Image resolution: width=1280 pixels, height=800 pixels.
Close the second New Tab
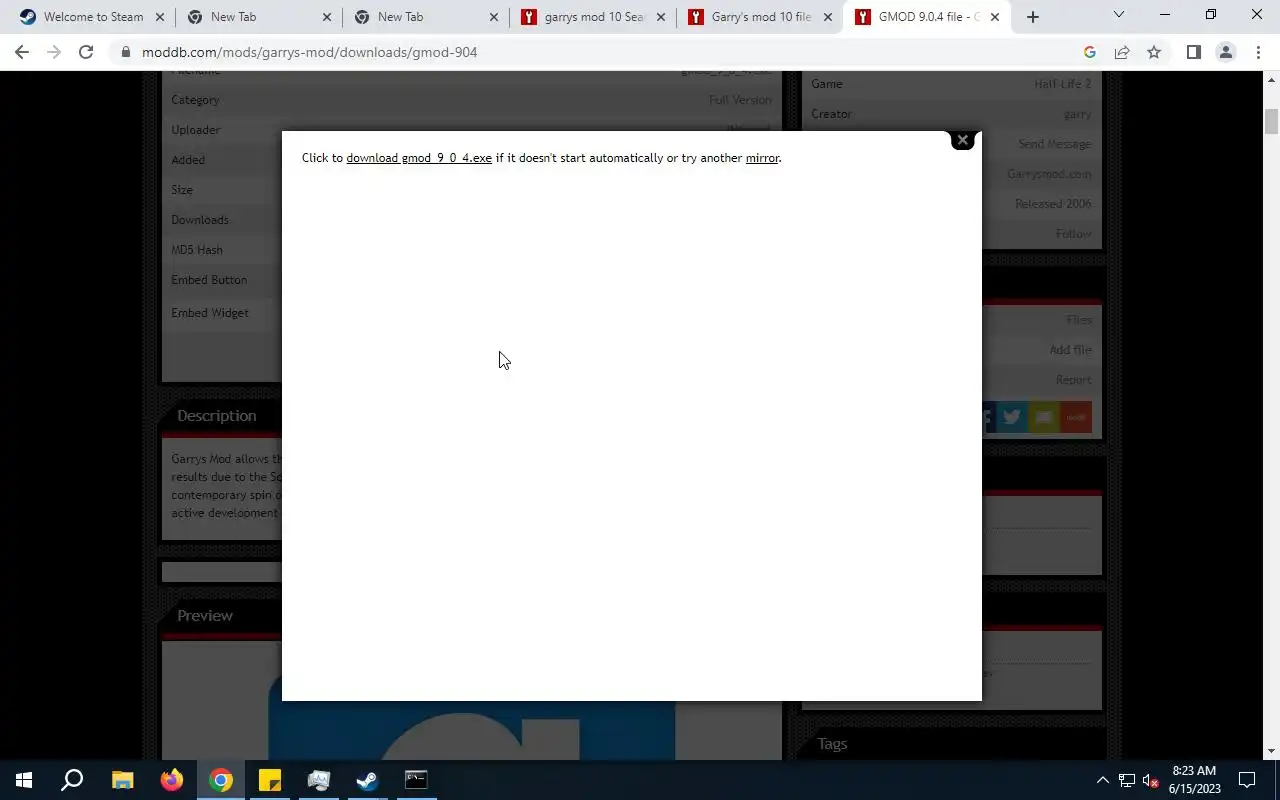tap(494, 17)
